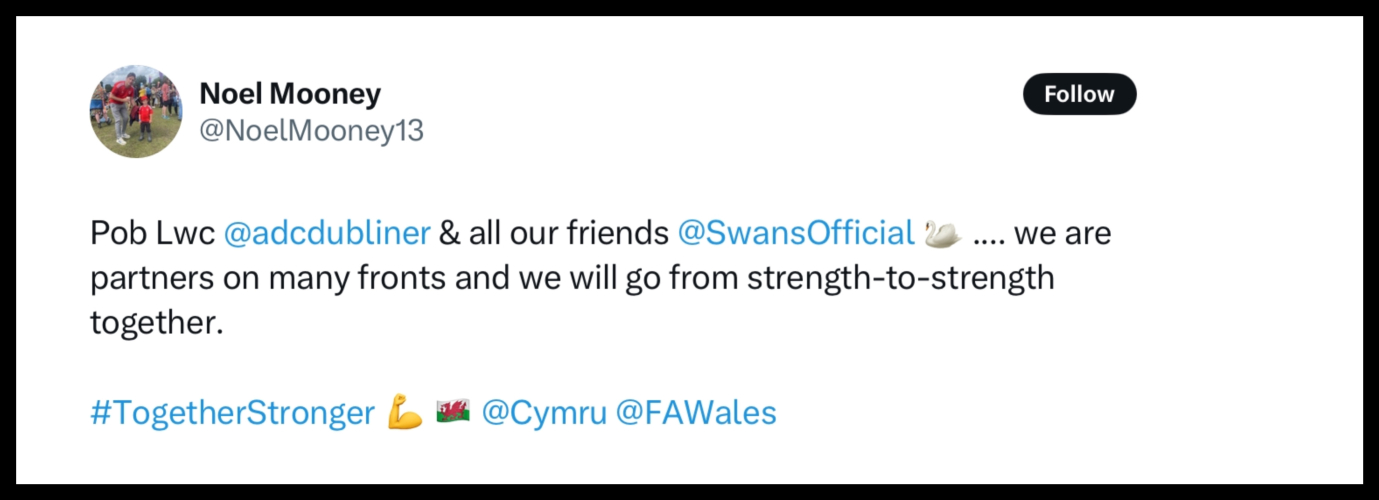Open the @adcdubliner mention

(327, 233)
